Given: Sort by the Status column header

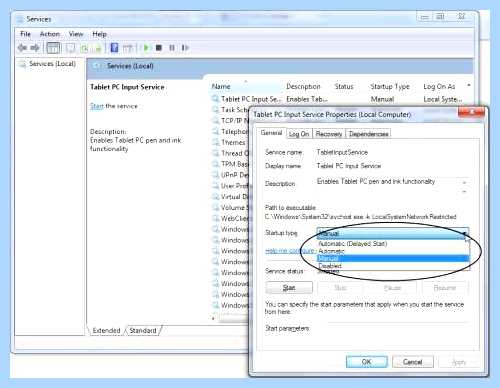Looking at the screenshot, I should pos(344,86).
